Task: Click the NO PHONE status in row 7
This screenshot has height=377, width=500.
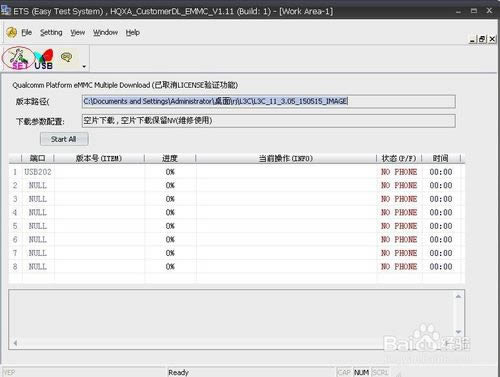Action: click(399, 253)
